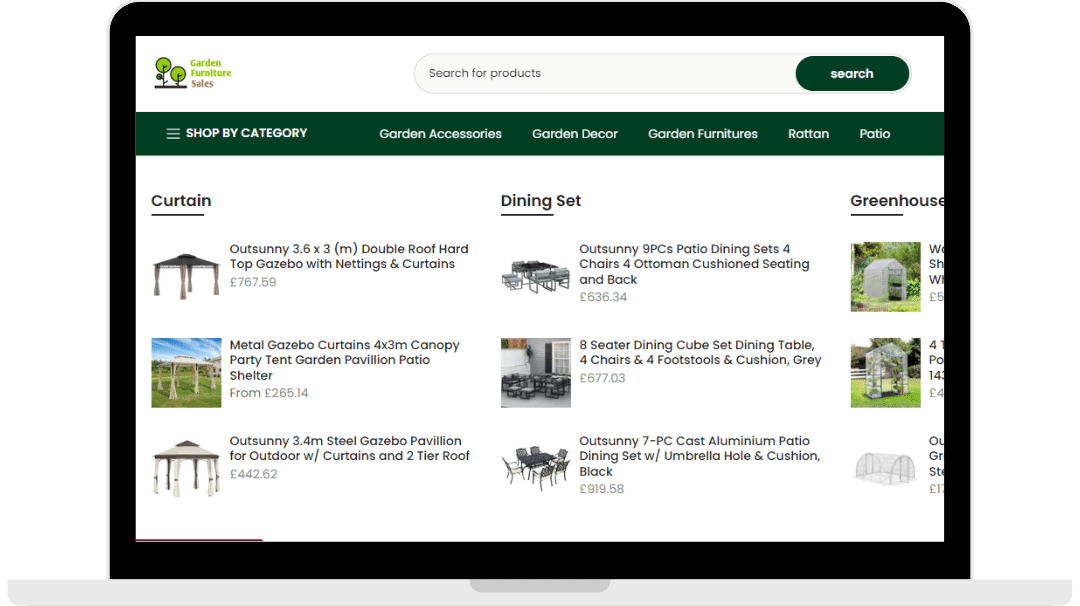Open the Rattan category
Image resolution: width=1080 pixels, height=606 pixels.
tap(808, 134)
